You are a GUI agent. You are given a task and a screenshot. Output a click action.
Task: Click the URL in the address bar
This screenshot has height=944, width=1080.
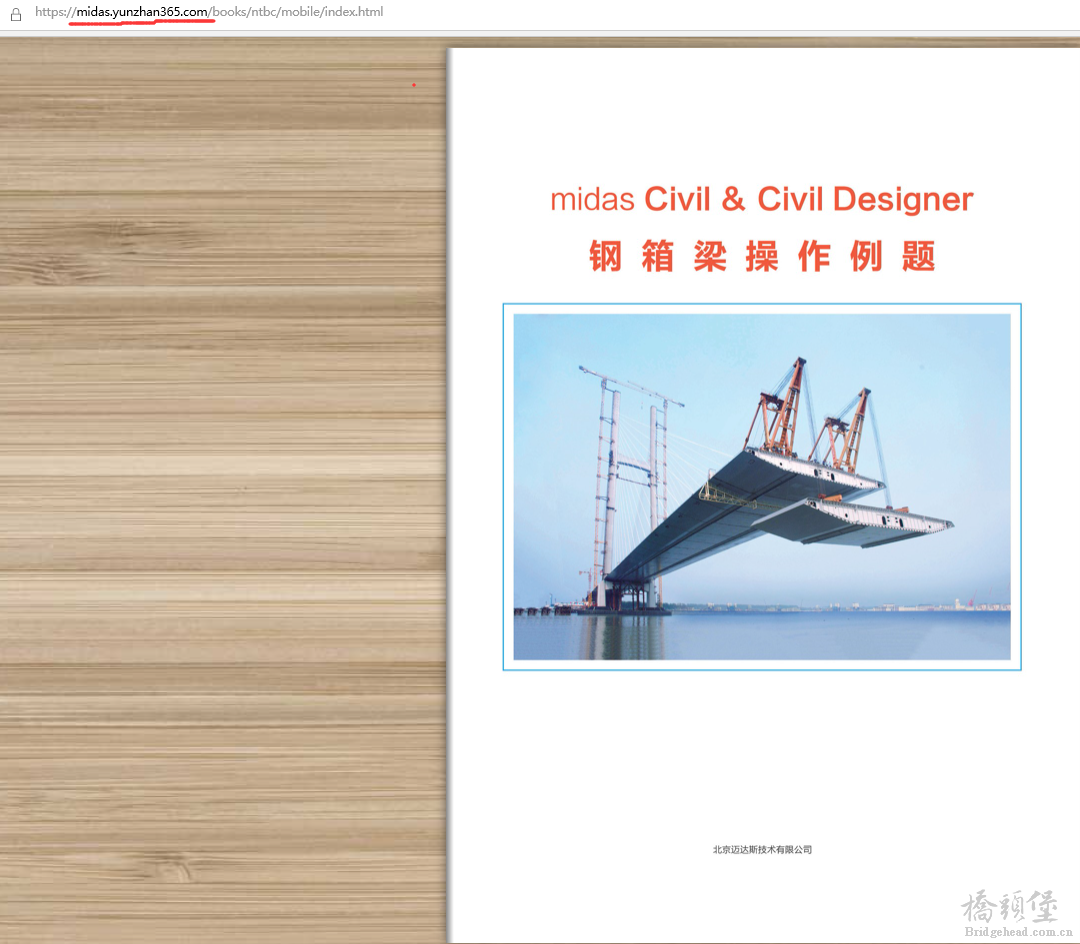[209, 12]
